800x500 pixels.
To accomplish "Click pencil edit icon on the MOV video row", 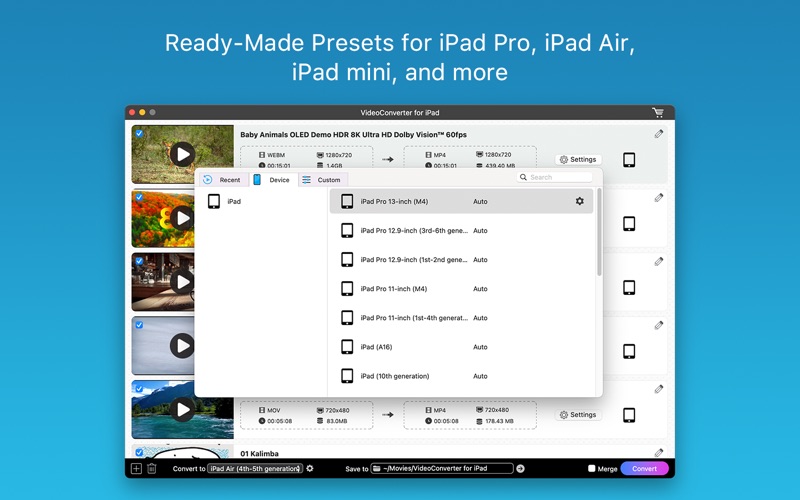I will [x=659, y=389].
